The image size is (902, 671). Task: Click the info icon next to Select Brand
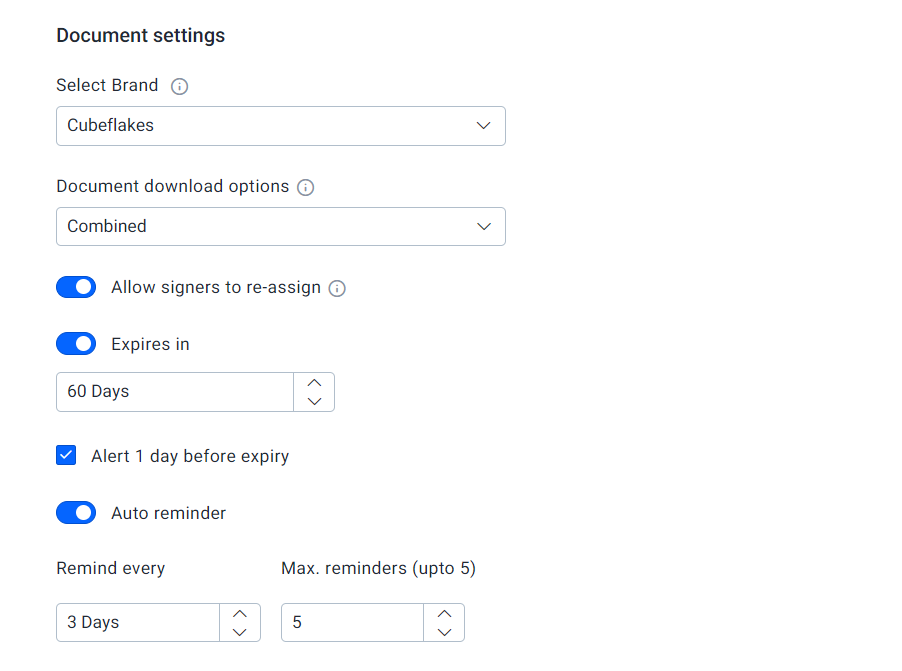click(x=179, y=86)
